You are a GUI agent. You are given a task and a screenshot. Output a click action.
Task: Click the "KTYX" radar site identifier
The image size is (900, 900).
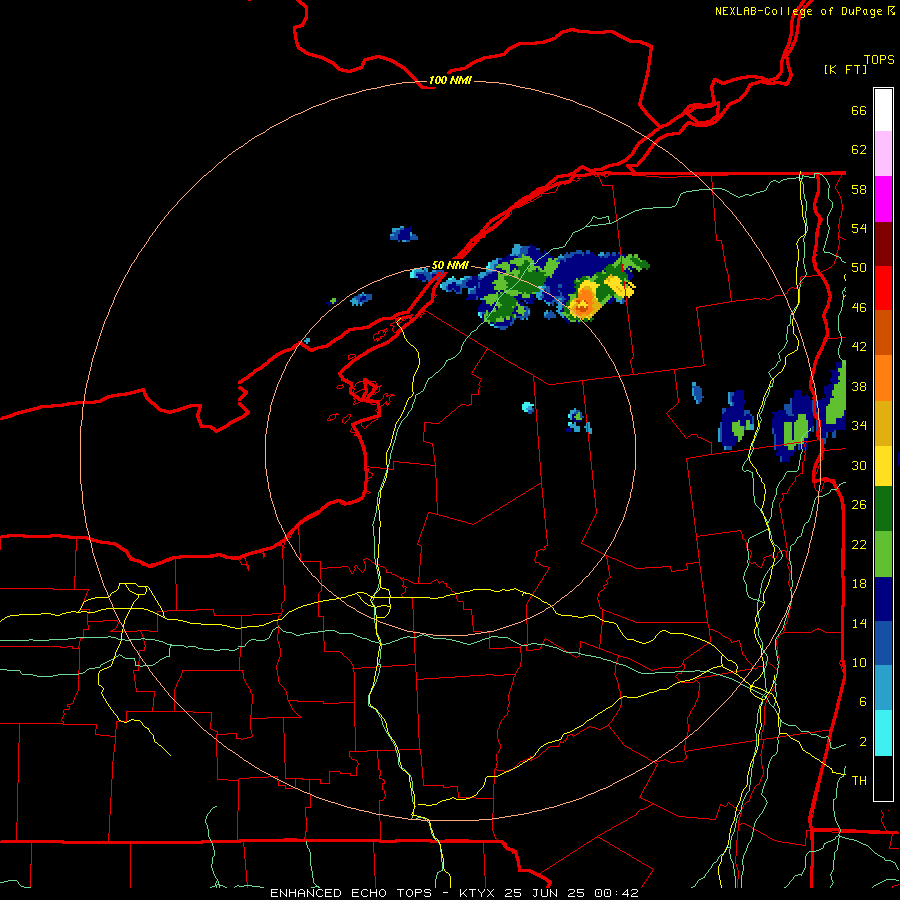pyautogui.click(x=476, y=893)
